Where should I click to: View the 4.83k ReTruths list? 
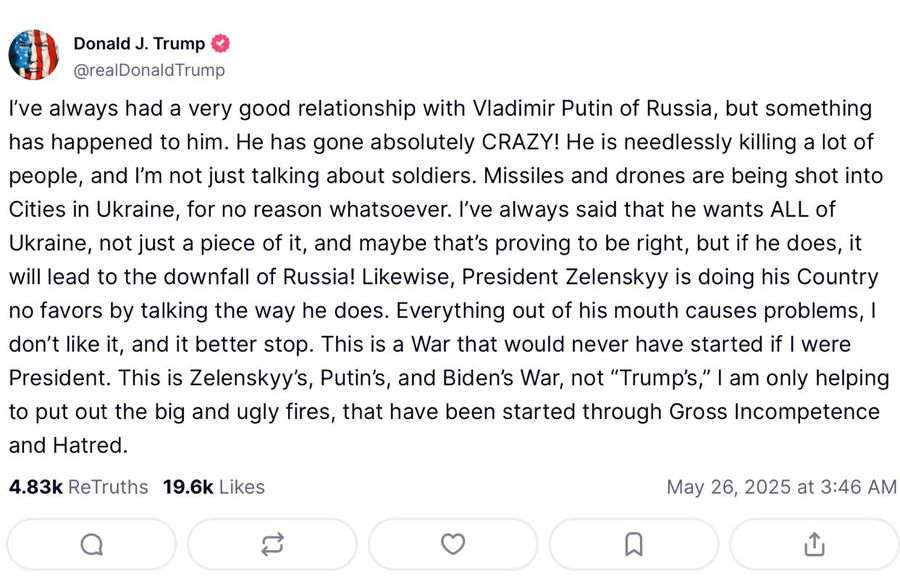coord(78,487)
